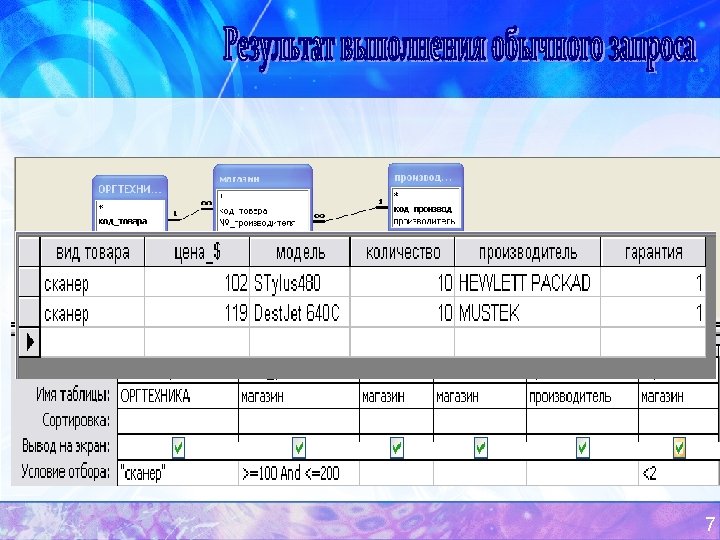Toggle display checkbox above ">=100 And <=200"
This screenshot has width=720, height=540.
[x=299, y=448]
